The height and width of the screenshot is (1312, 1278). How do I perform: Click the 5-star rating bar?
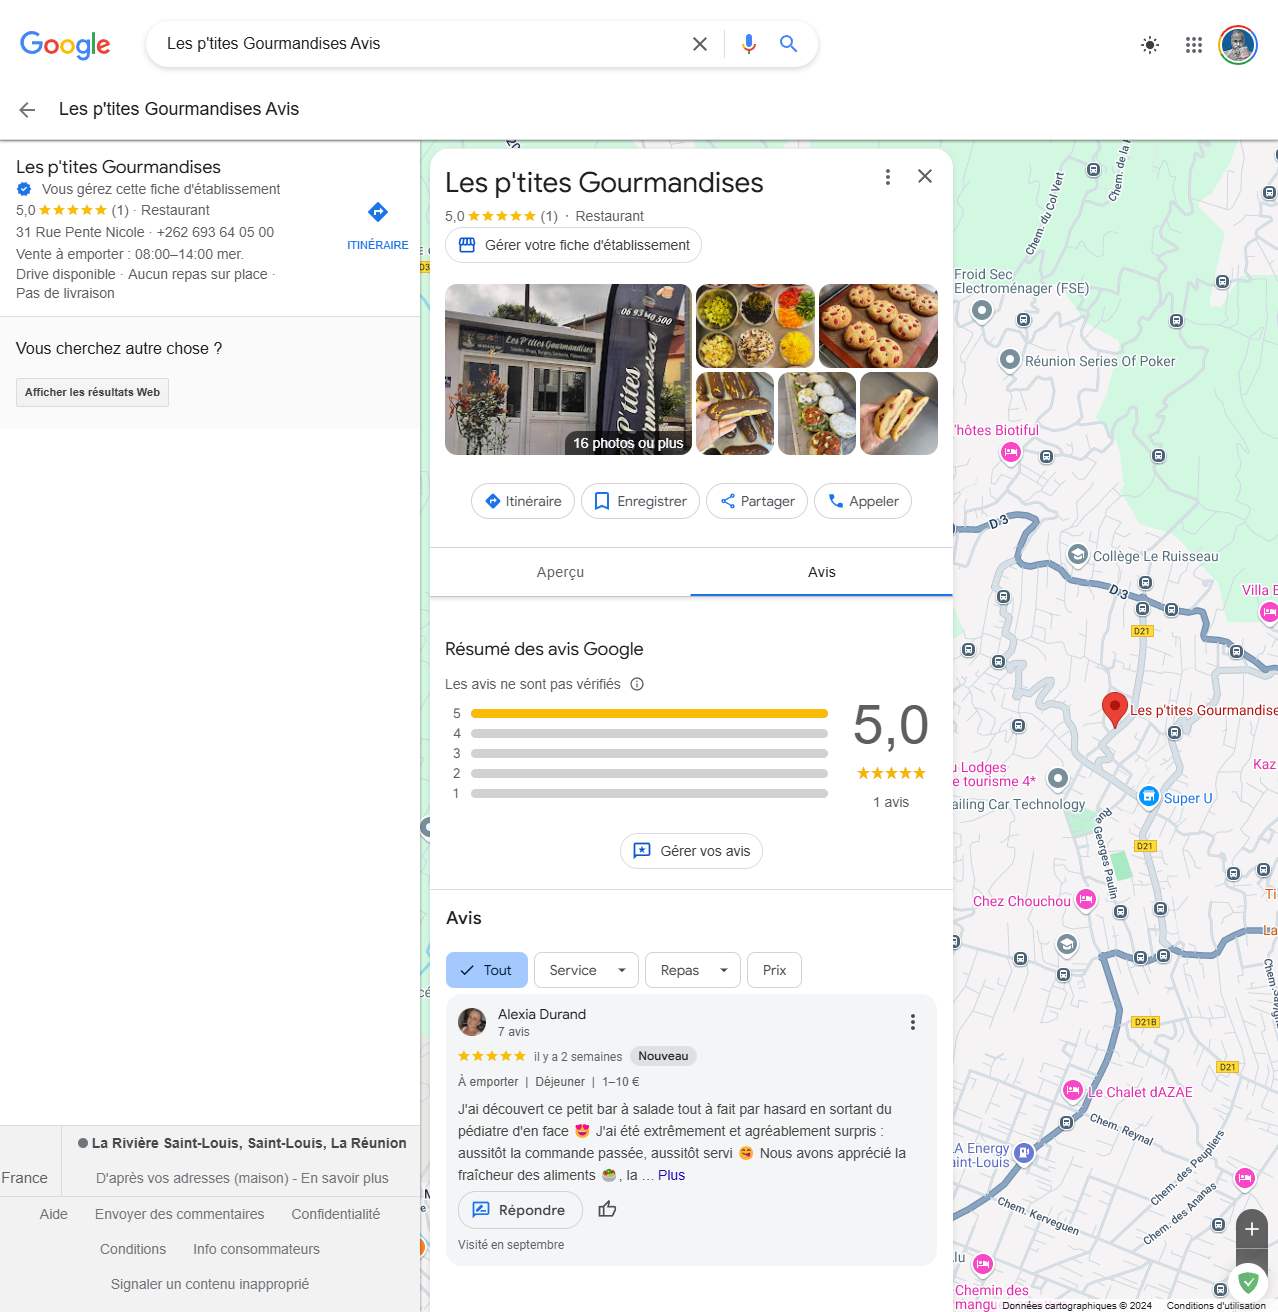click(649, 713)
